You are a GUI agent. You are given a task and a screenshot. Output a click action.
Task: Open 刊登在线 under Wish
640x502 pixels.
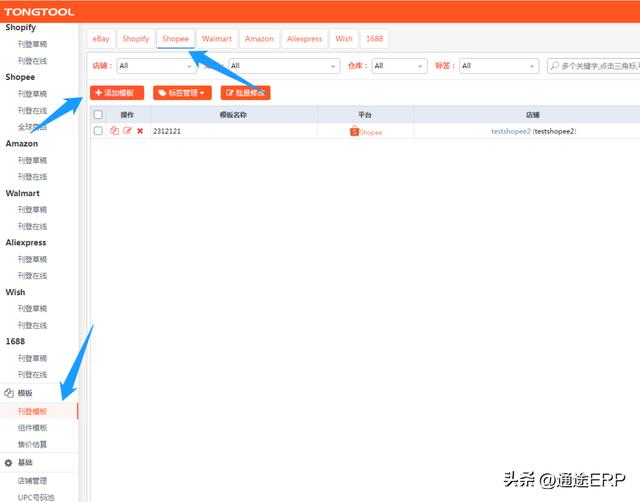[x=32, y=325]
